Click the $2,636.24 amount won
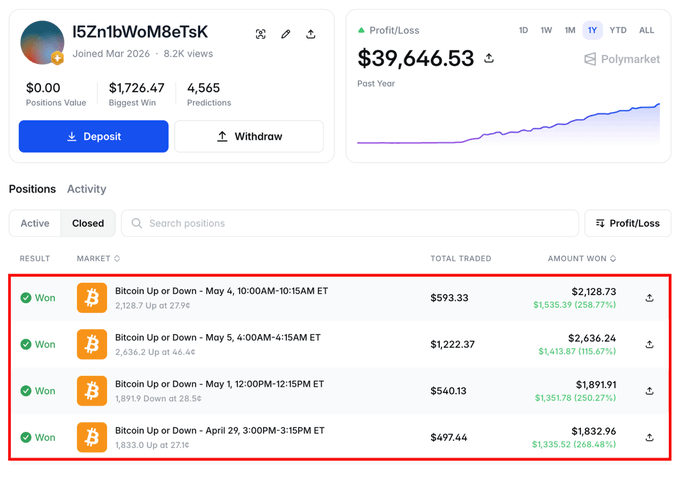The width and height of the screenshot is (680, 478). 592,338
